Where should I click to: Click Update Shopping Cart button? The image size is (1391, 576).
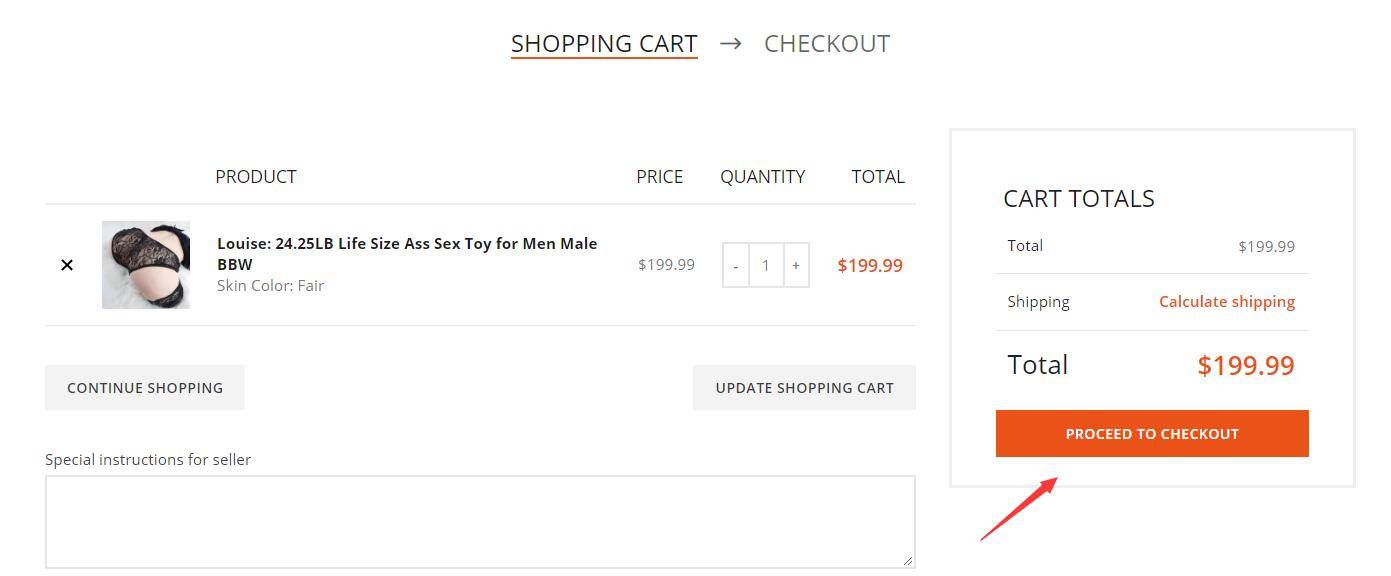point(804,387)
